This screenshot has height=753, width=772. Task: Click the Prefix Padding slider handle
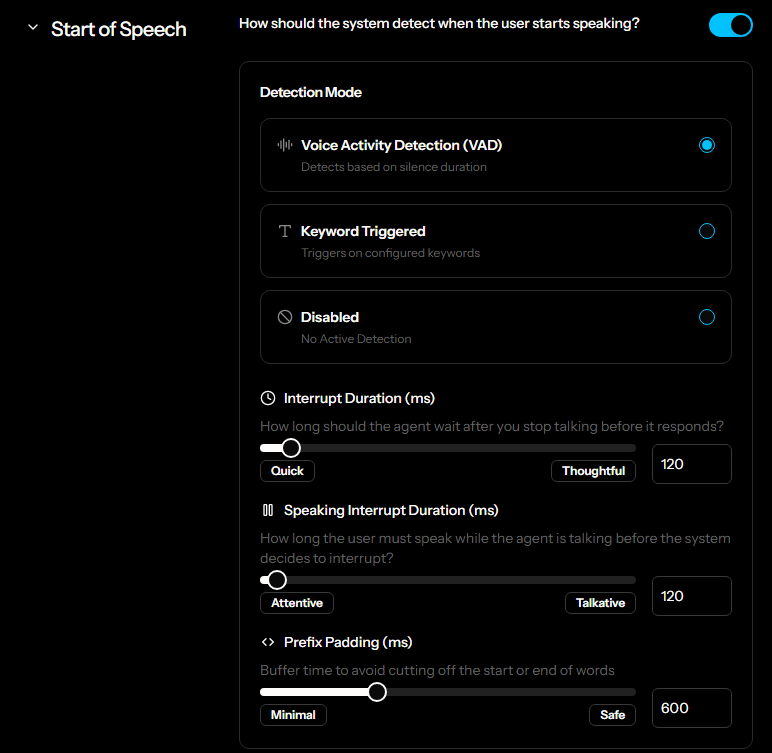coord(377,692)
